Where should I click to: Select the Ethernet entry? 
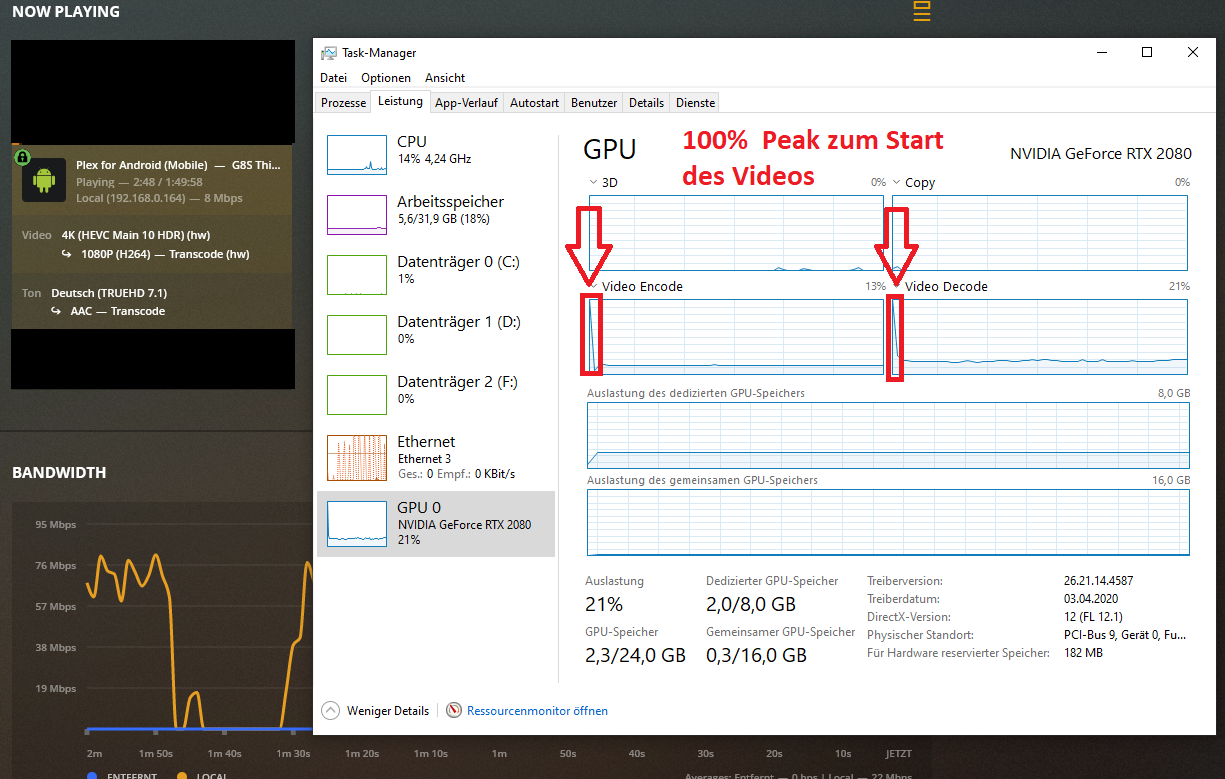click(436, 457)
